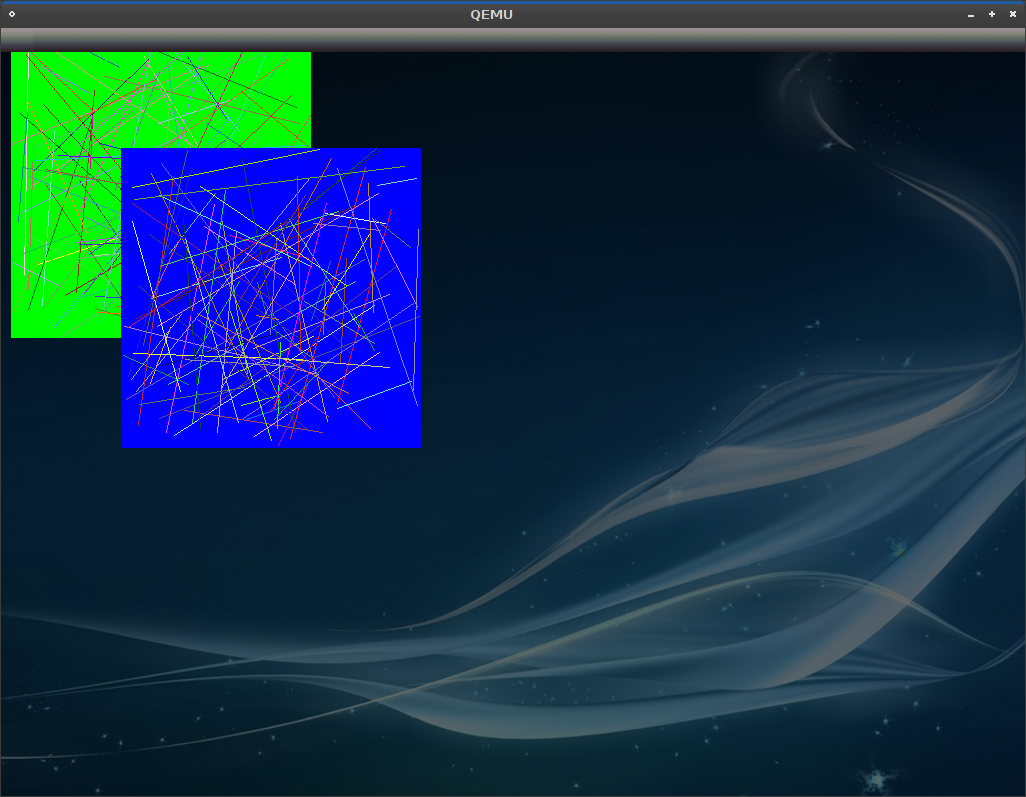Close the QEMU window

coord(1012,14)
